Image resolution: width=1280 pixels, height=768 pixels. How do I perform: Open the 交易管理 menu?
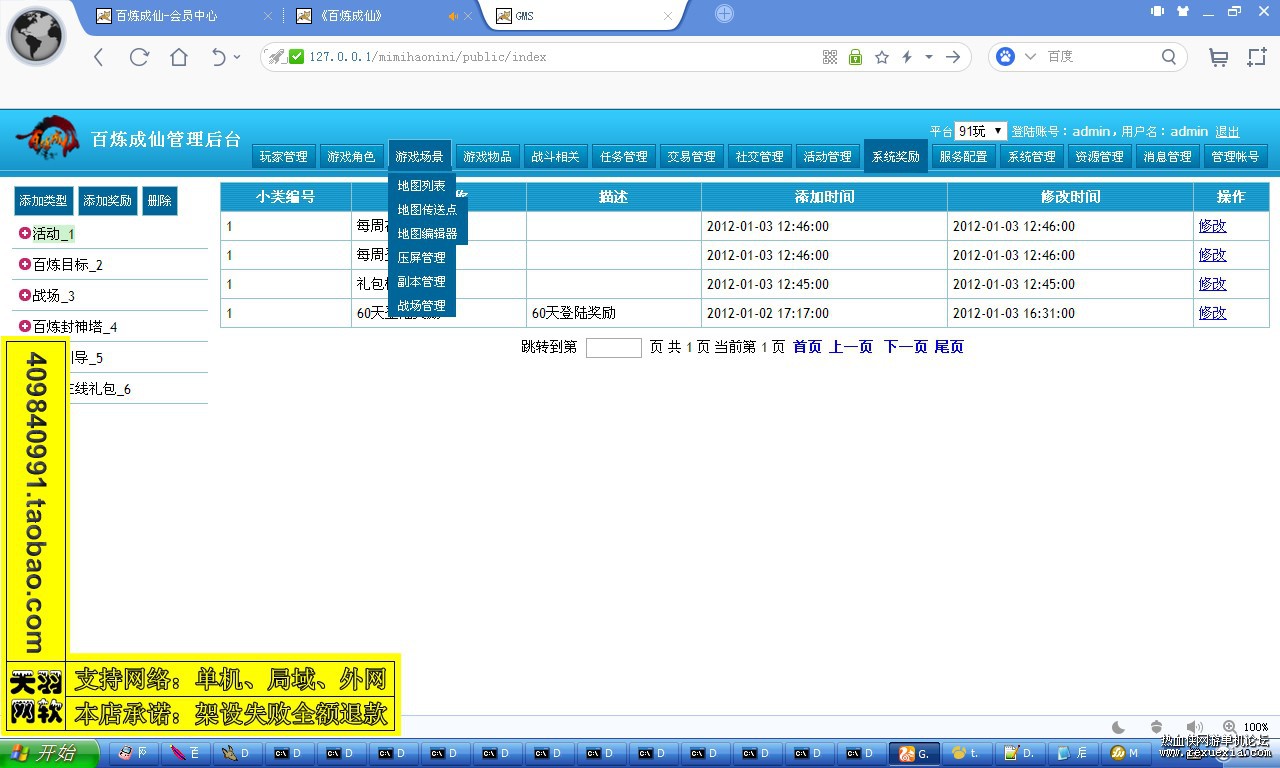click(x=691, y=157)
